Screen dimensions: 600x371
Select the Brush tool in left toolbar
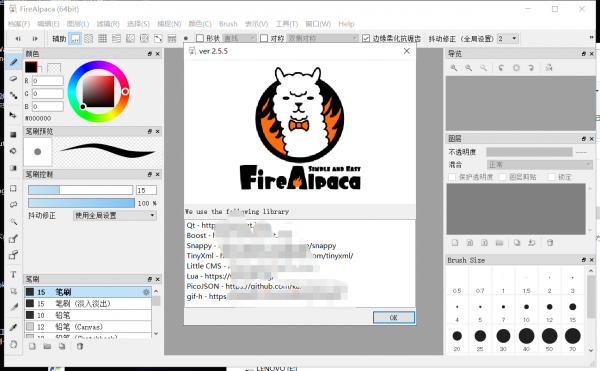click(x=13, y=62)
